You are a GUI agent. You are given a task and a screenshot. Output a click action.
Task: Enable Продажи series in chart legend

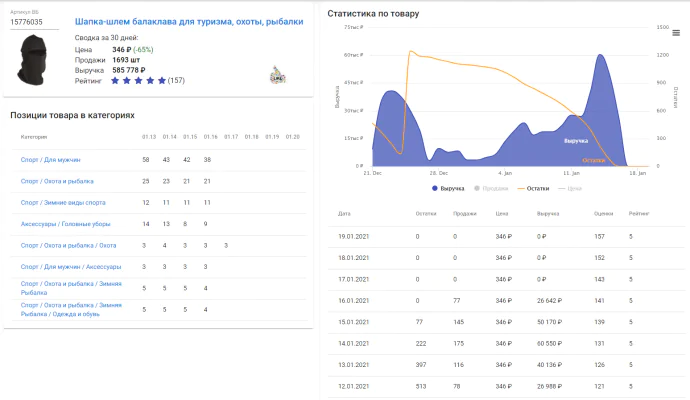coord(493,188)
